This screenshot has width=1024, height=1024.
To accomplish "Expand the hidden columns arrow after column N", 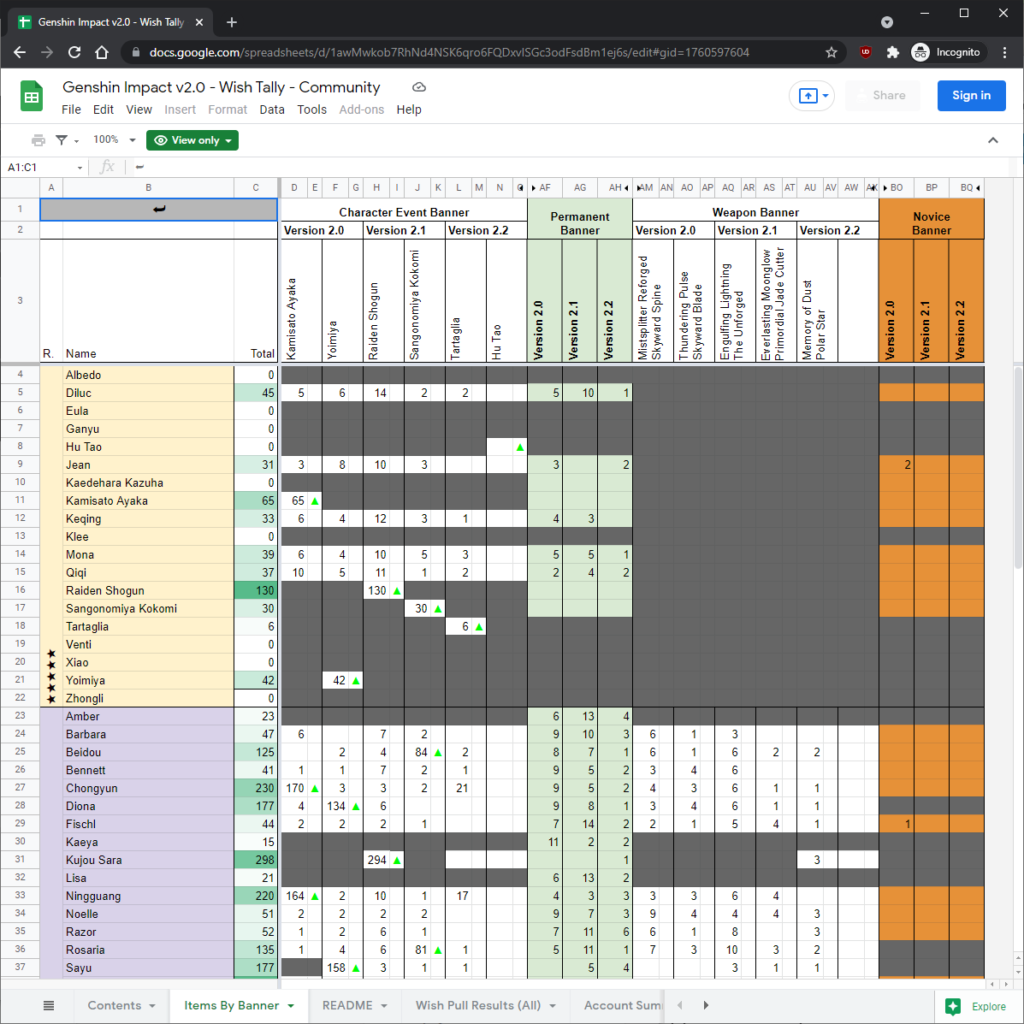I will (522, 187).
